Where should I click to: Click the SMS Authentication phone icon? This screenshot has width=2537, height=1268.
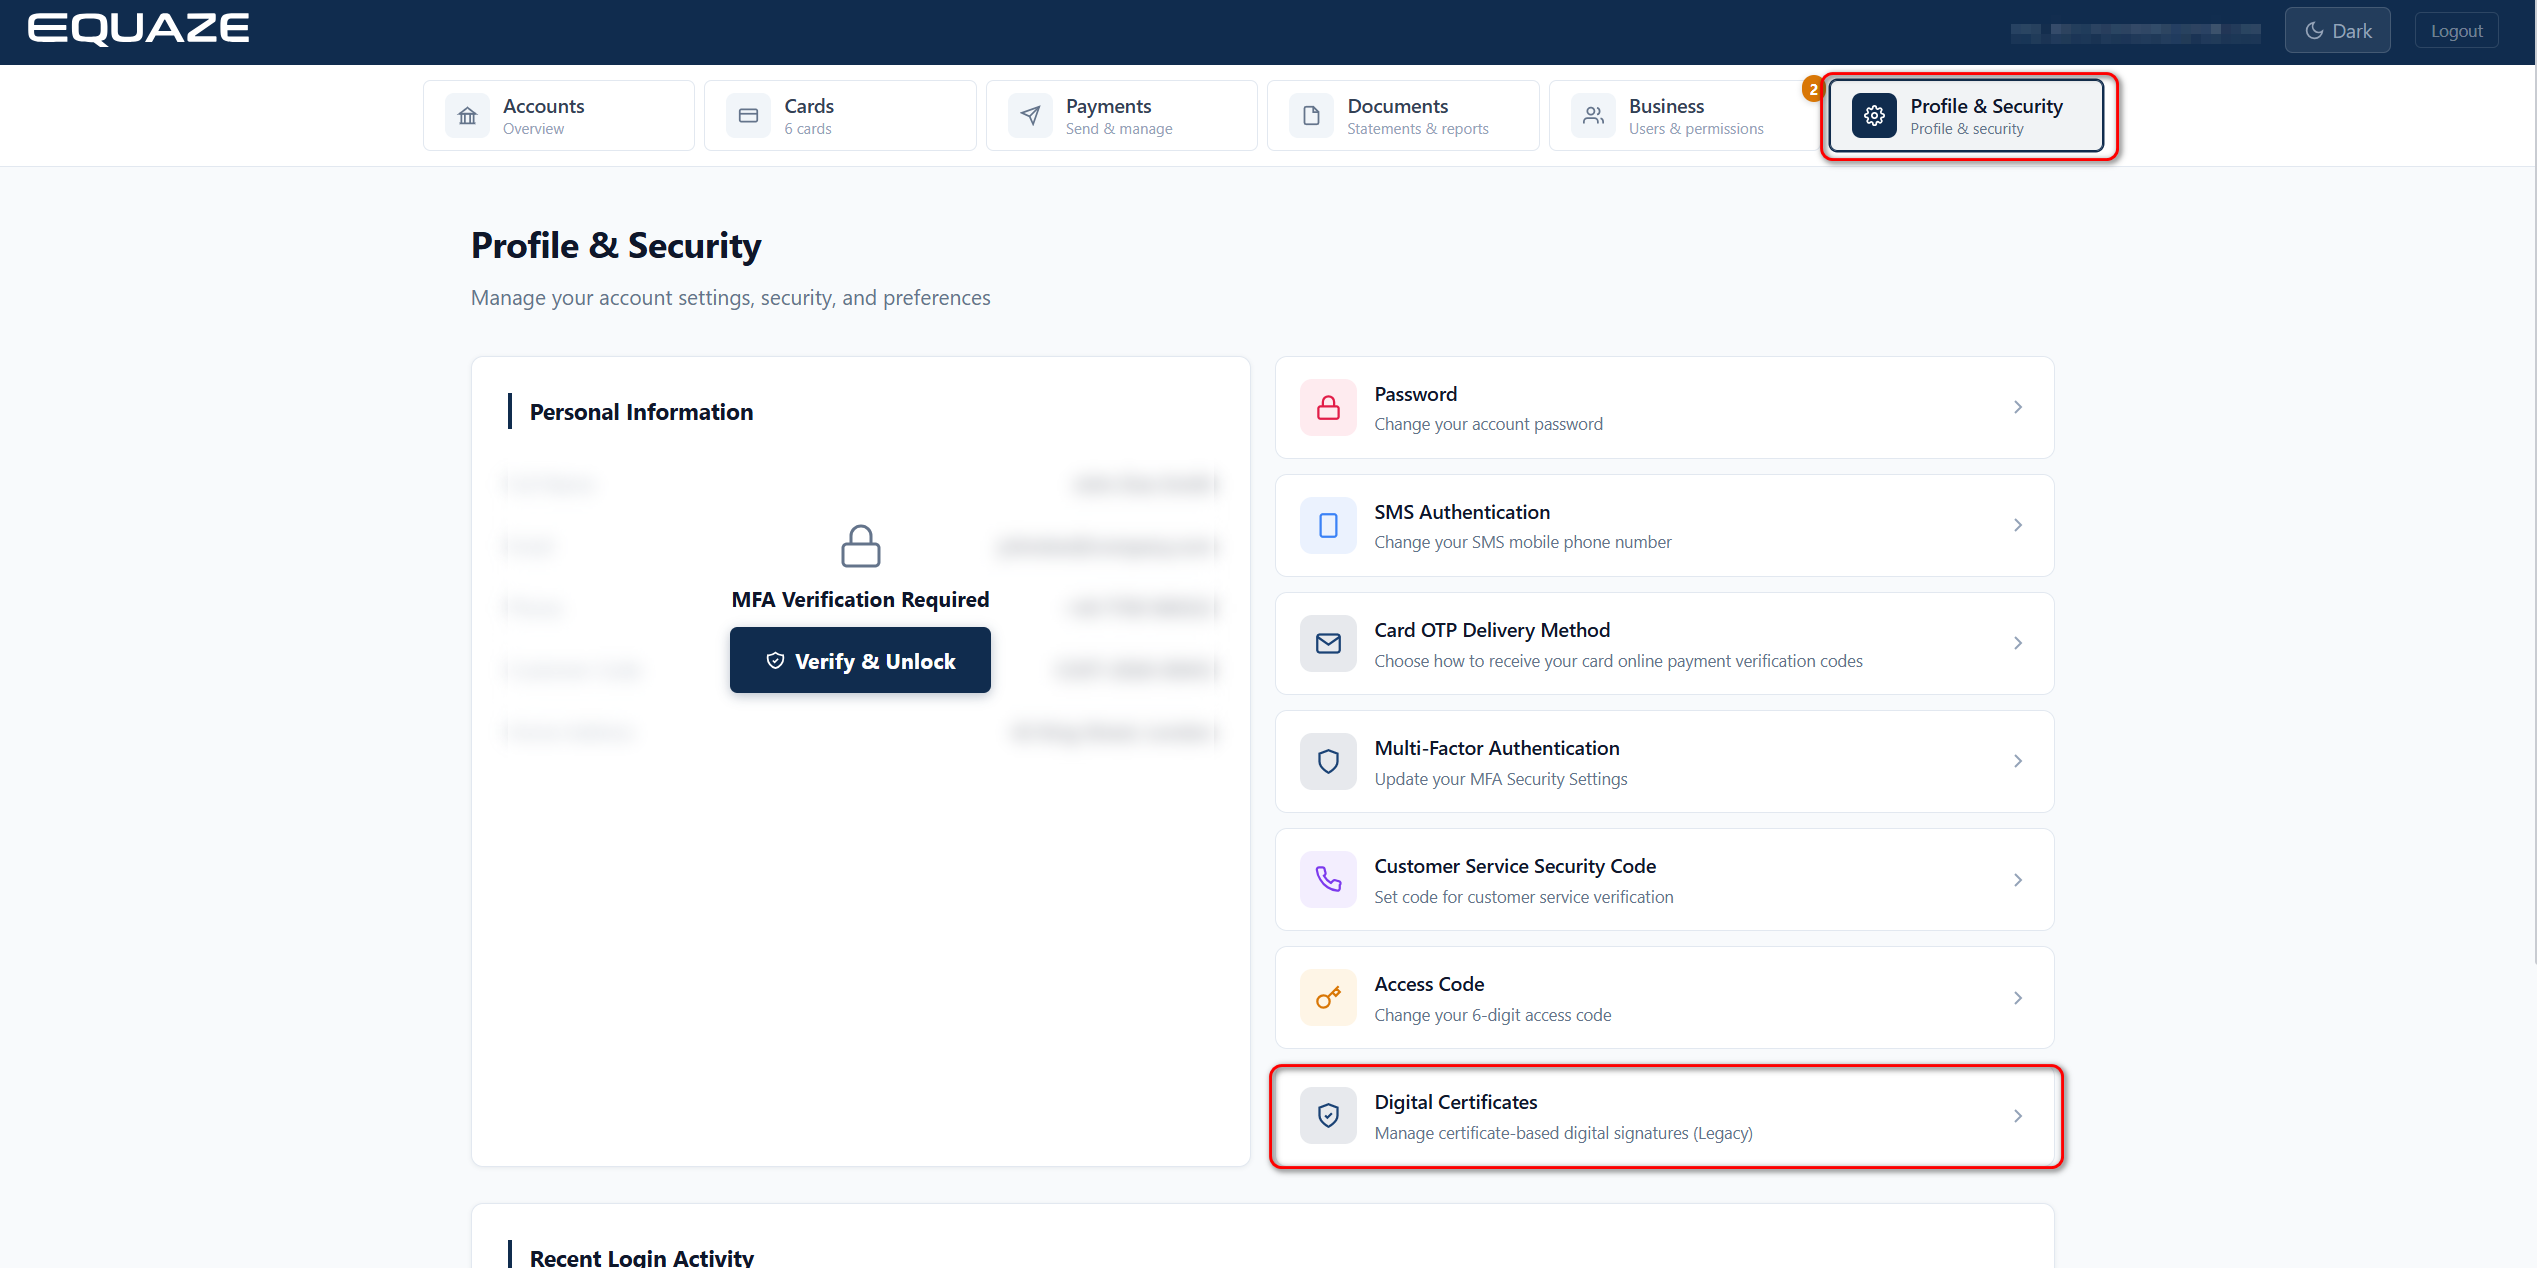pyautogui.click(x=1328, y=525)
